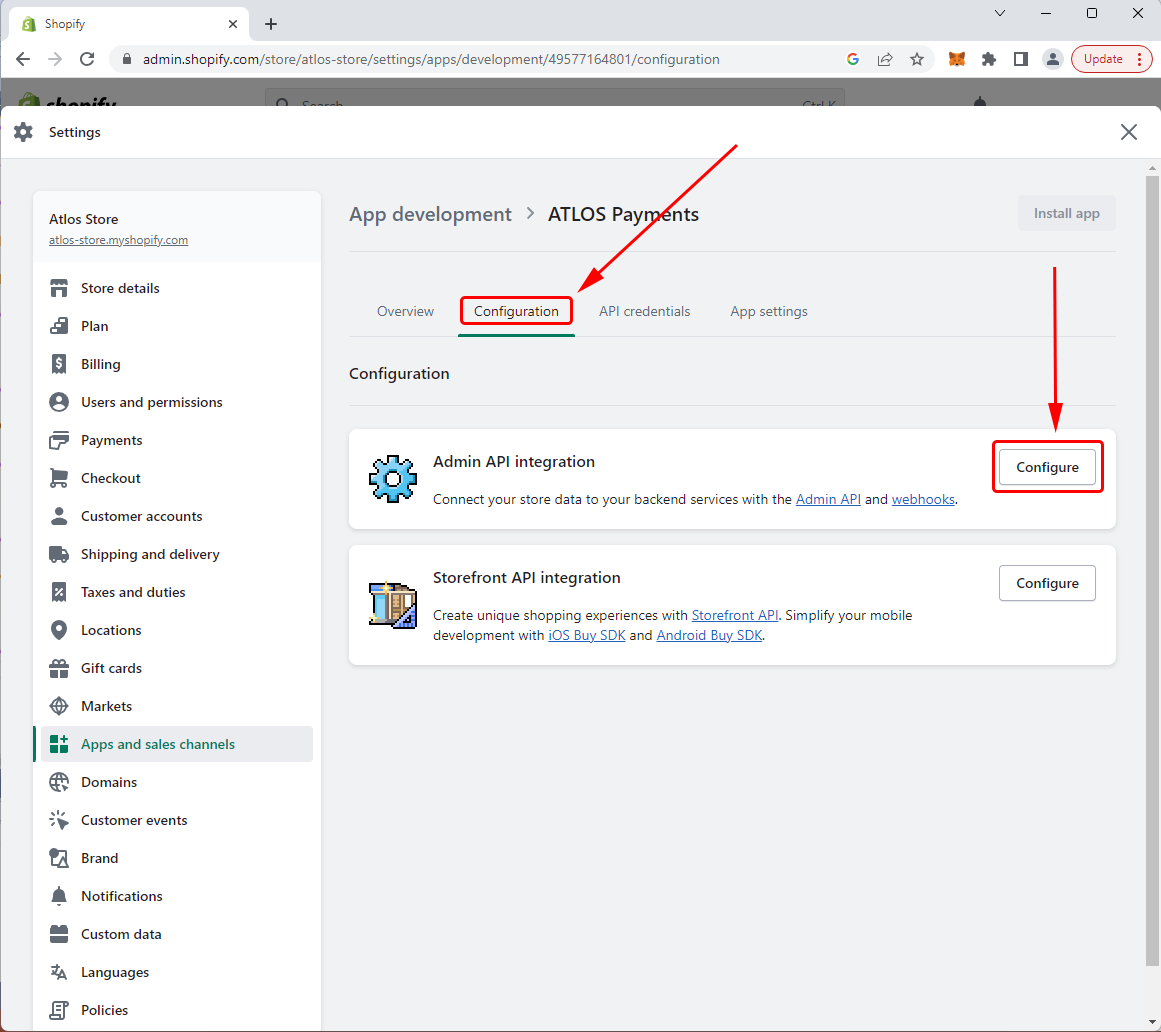Click the Gift cards icon
The height and width of the screenshot is (1032, 1161).
tap(58, 668)
